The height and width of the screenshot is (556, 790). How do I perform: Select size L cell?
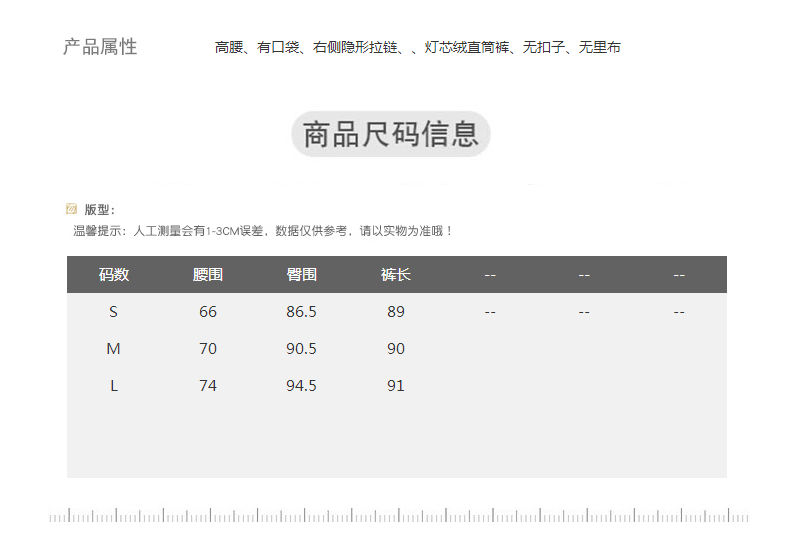(x=114, y=386)
